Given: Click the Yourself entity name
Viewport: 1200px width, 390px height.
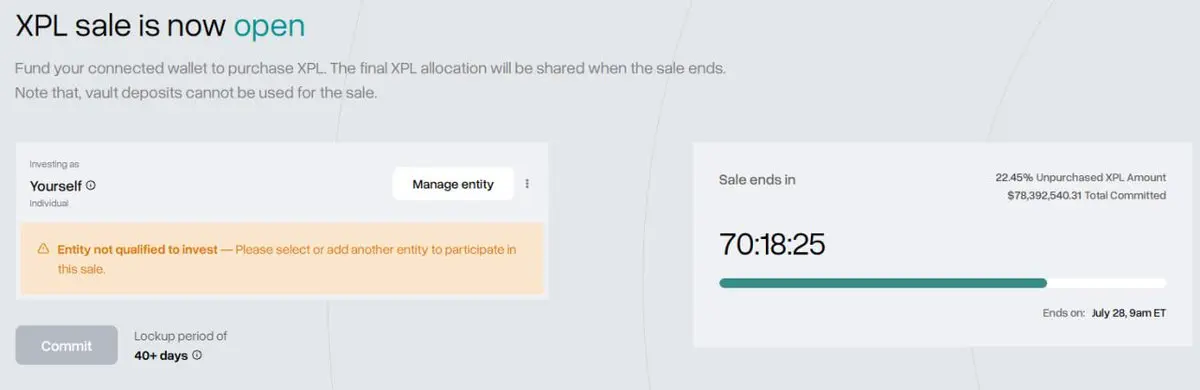Looking at the screenshot, I should tap(56, 186).
